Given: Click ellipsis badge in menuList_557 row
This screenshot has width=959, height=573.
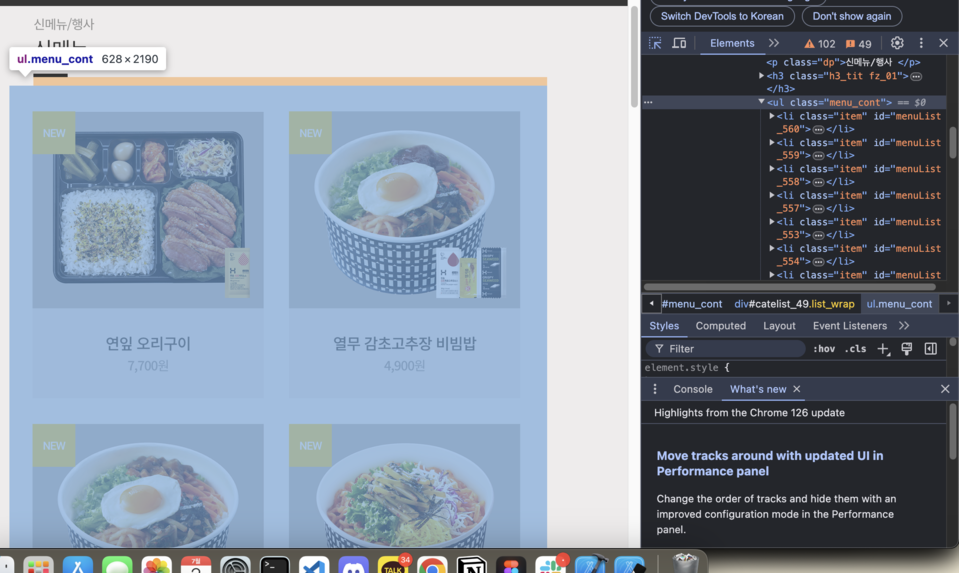Looking at the screenshot, I should [x=818, y=209].
